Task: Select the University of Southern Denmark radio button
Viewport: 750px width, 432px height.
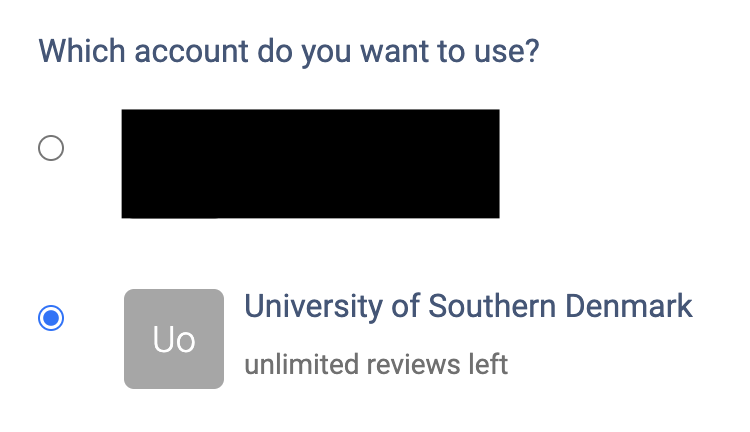Action: point(50,319)
